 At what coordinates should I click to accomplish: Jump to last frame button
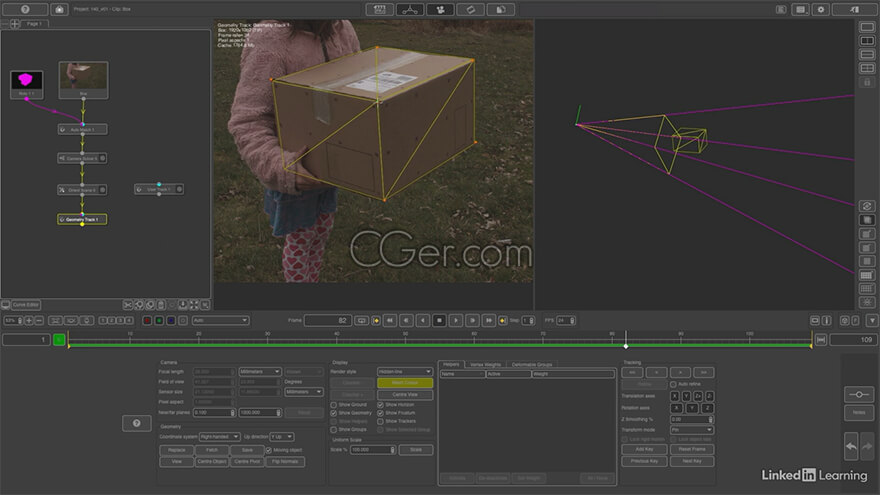click(x=489, y=320)
